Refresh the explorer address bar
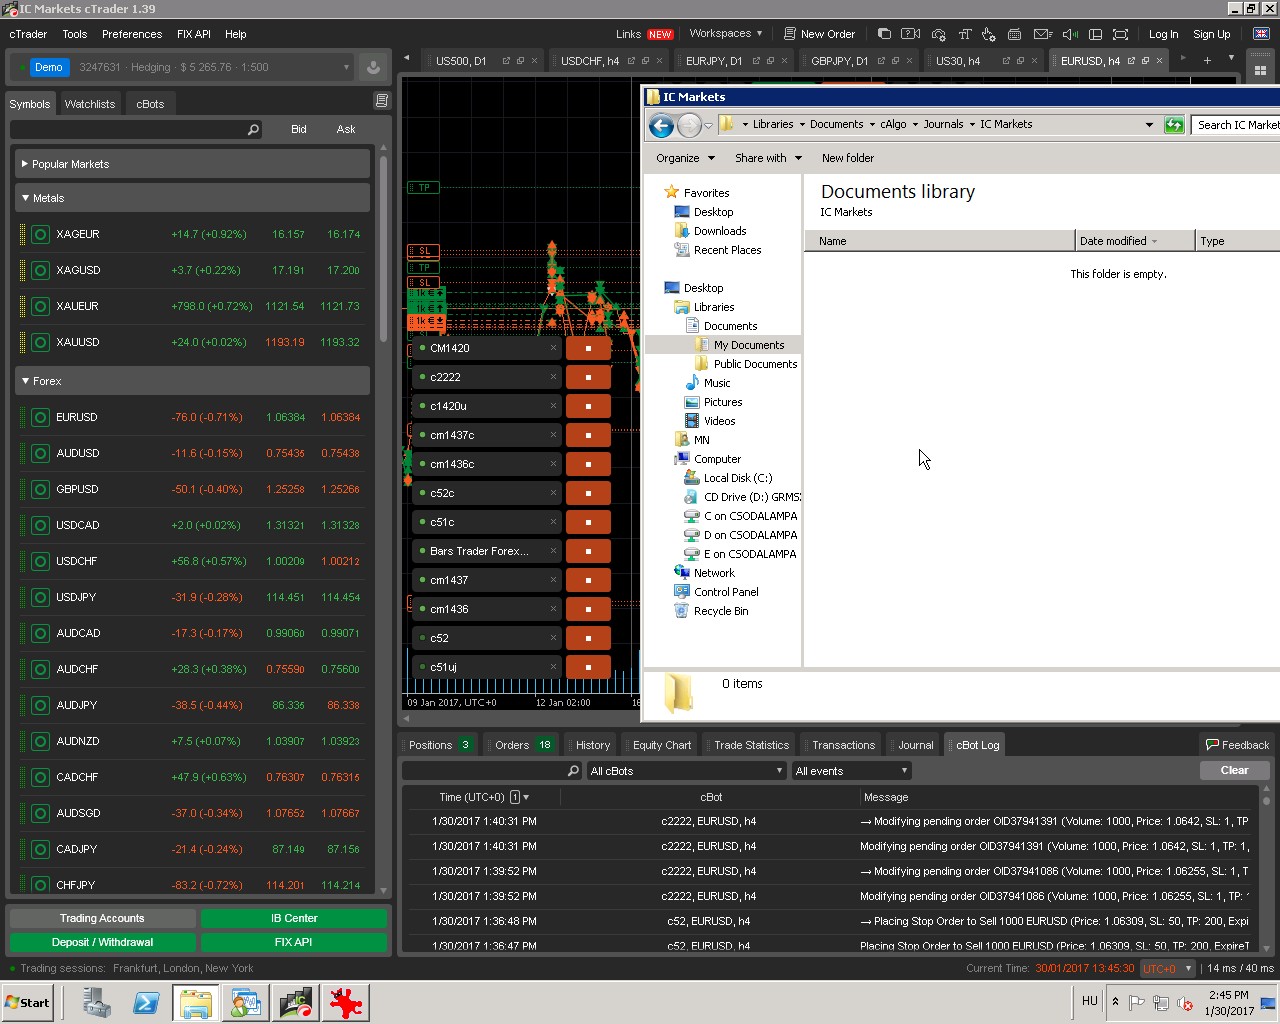The height and width of the screenshot is (1024, 1280). [1174, 125]
